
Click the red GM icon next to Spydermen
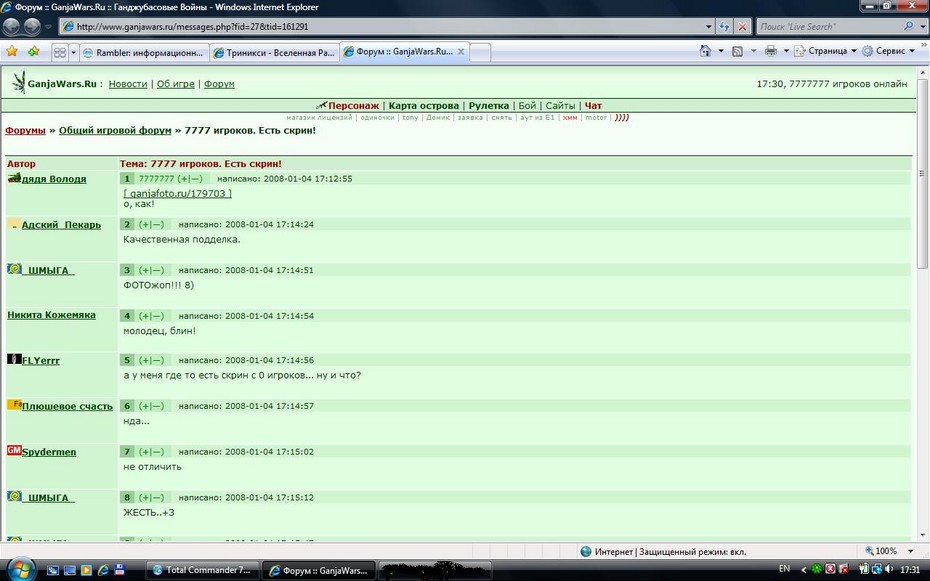click(14, 451)
